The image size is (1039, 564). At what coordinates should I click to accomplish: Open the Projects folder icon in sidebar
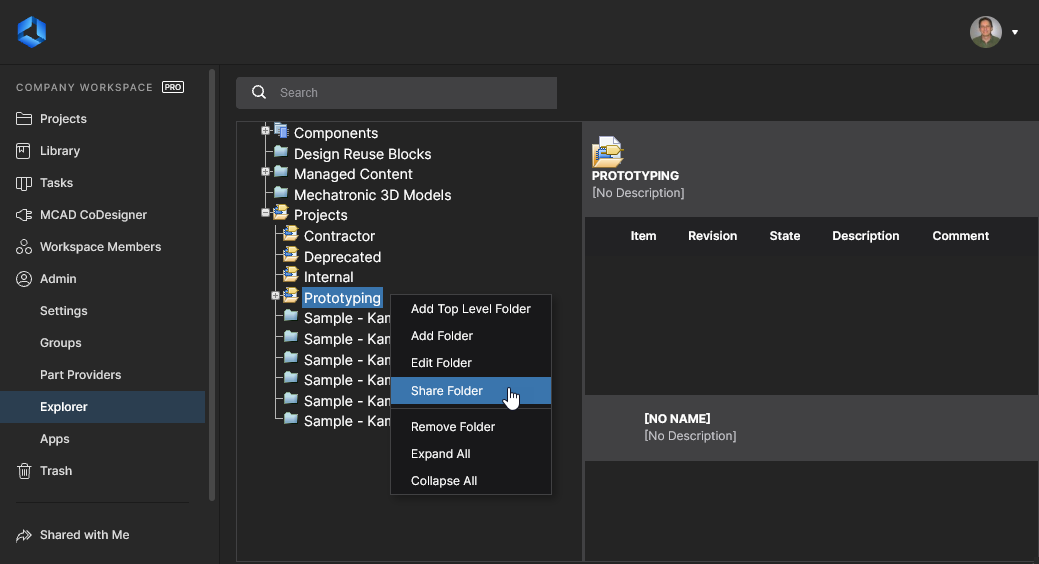click(24, 119)
